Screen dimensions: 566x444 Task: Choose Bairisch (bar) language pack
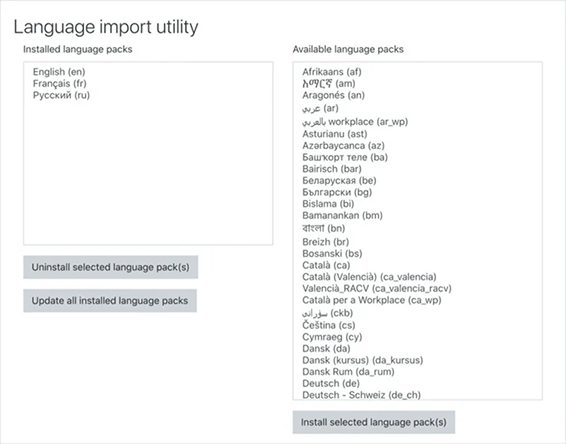click(x=332, y=169)
